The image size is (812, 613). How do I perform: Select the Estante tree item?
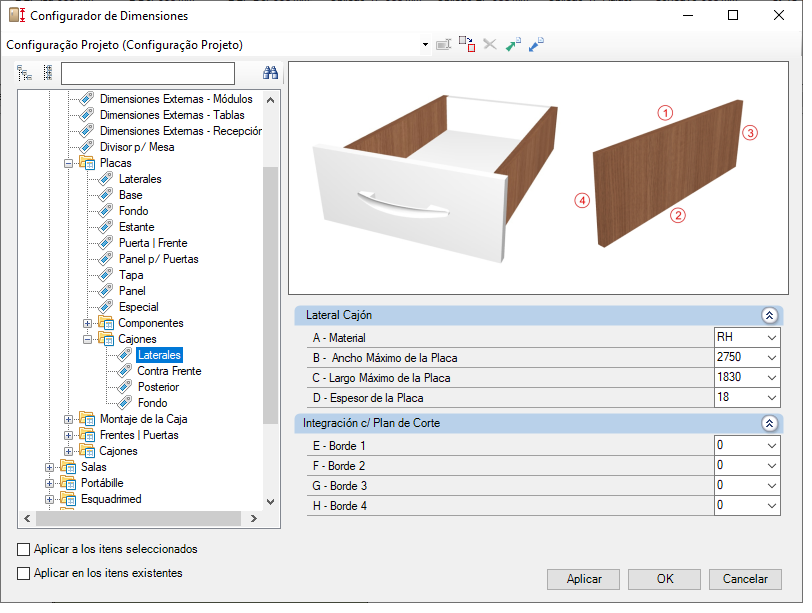pos(136,227)
